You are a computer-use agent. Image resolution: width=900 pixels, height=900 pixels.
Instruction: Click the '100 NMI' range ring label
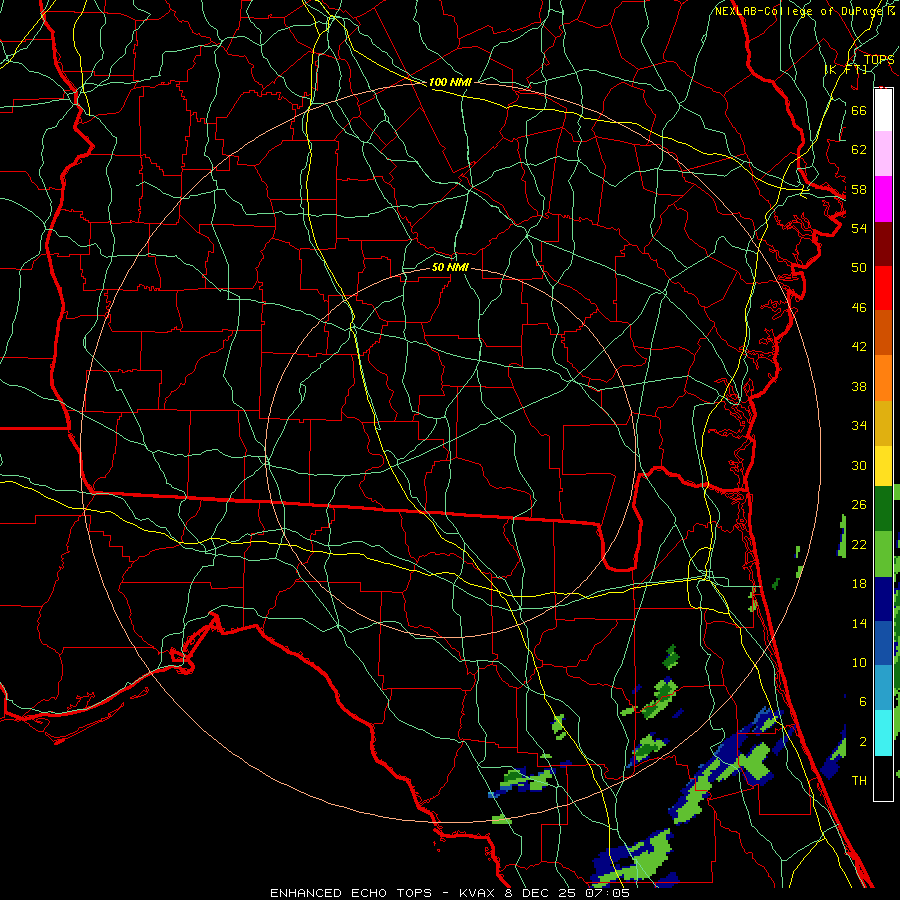[450, 82]
